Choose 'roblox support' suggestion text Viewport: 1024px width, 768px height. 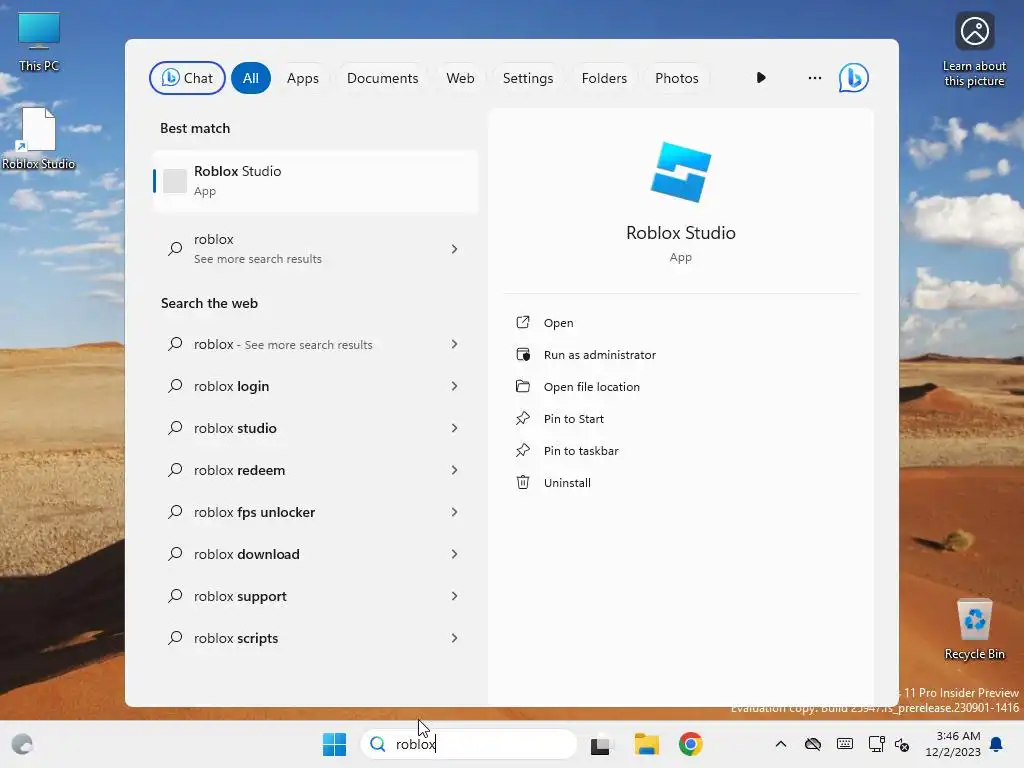click(x=240, y=596)
